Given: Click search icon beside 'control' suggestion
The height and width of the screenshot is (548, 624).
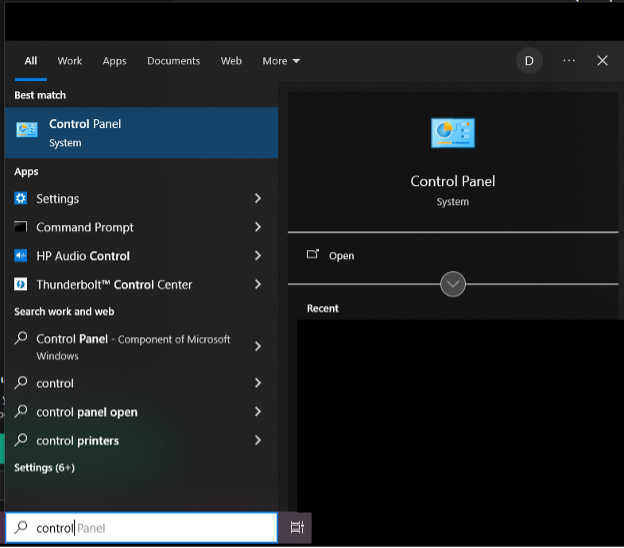Looking at the screenshot, I should [x=21, y=383].
